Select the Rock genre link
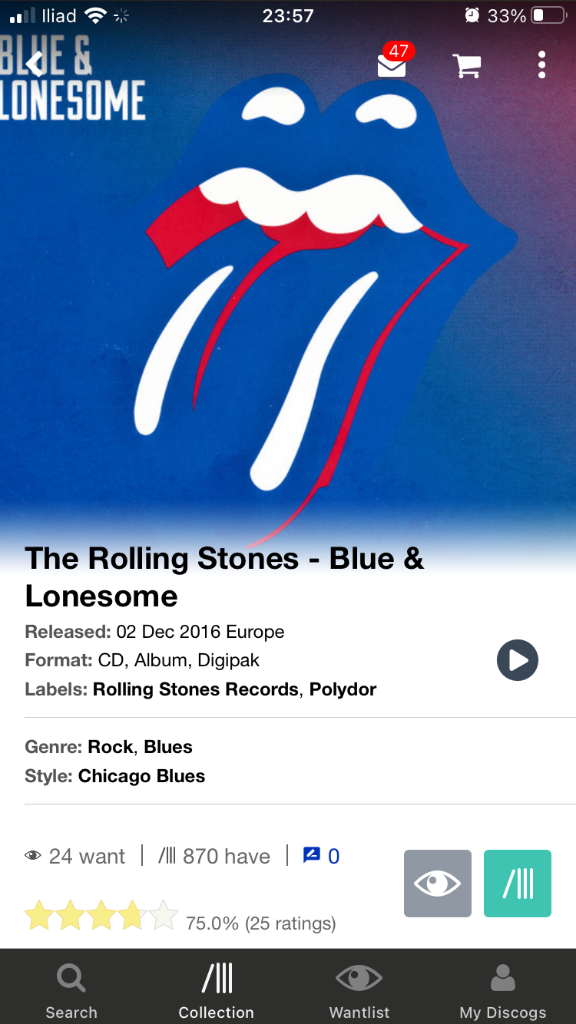576x1024 pixels. [x=111, y=746]
